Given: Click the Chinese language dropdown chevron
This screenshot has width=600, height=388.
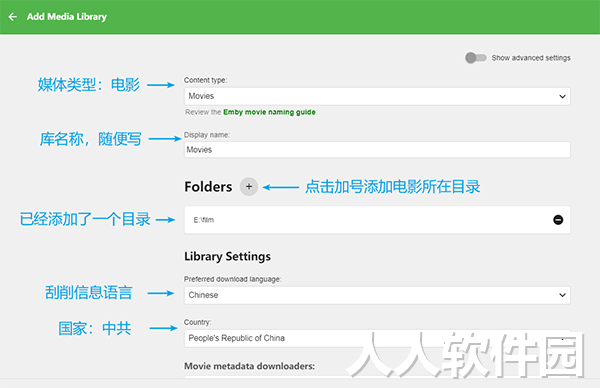Looking at the screenshot, I should 562,295.
